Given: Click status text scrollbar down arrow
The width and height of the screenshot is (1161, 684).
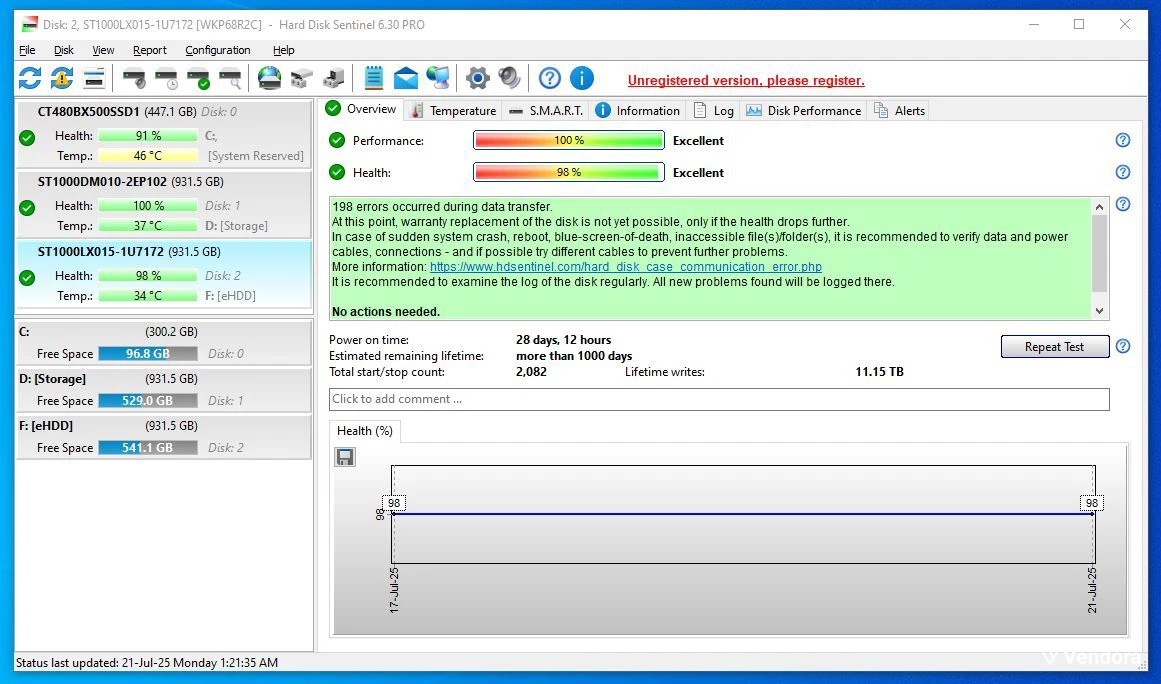Looking at the screenshot, I should point(1100,312).
